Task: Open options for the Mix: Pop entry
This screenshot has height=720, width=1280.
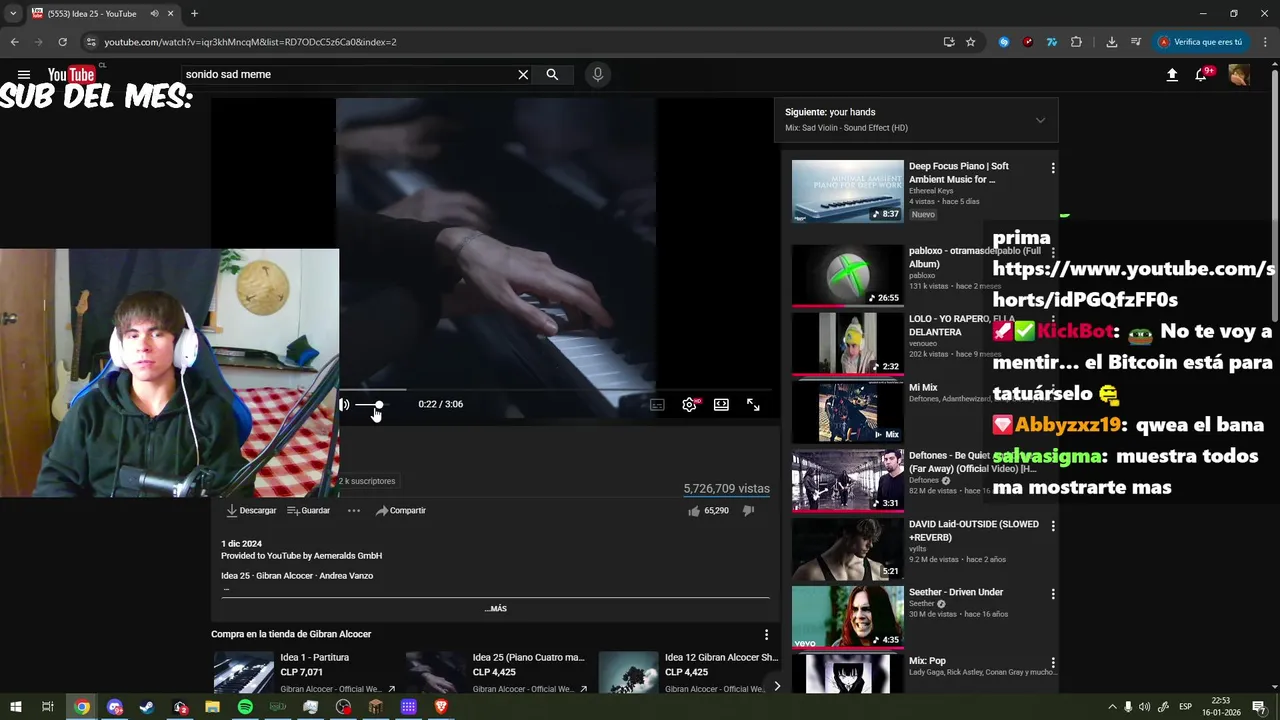Action: 1052,662
